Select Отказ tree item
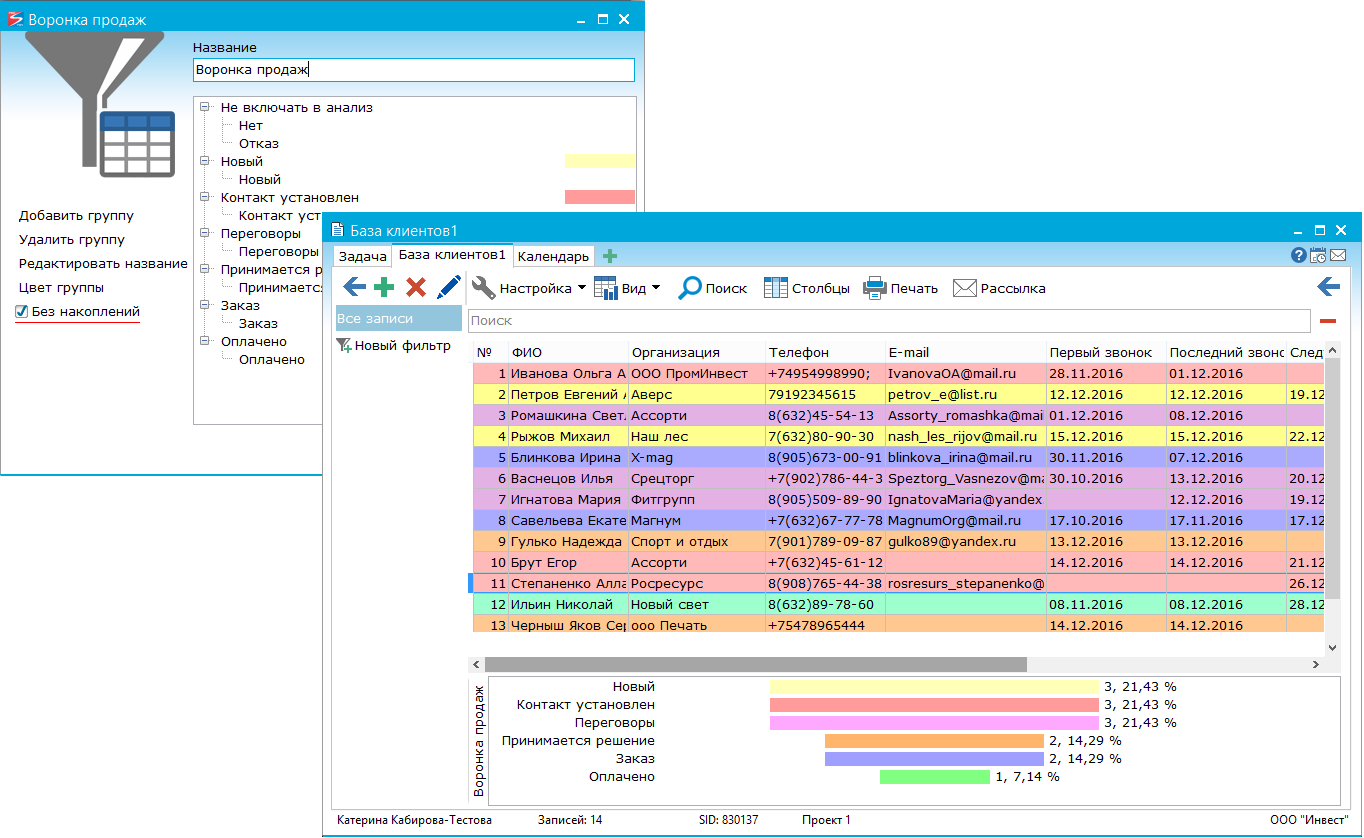1364x838 pixels. coord(258,143)
